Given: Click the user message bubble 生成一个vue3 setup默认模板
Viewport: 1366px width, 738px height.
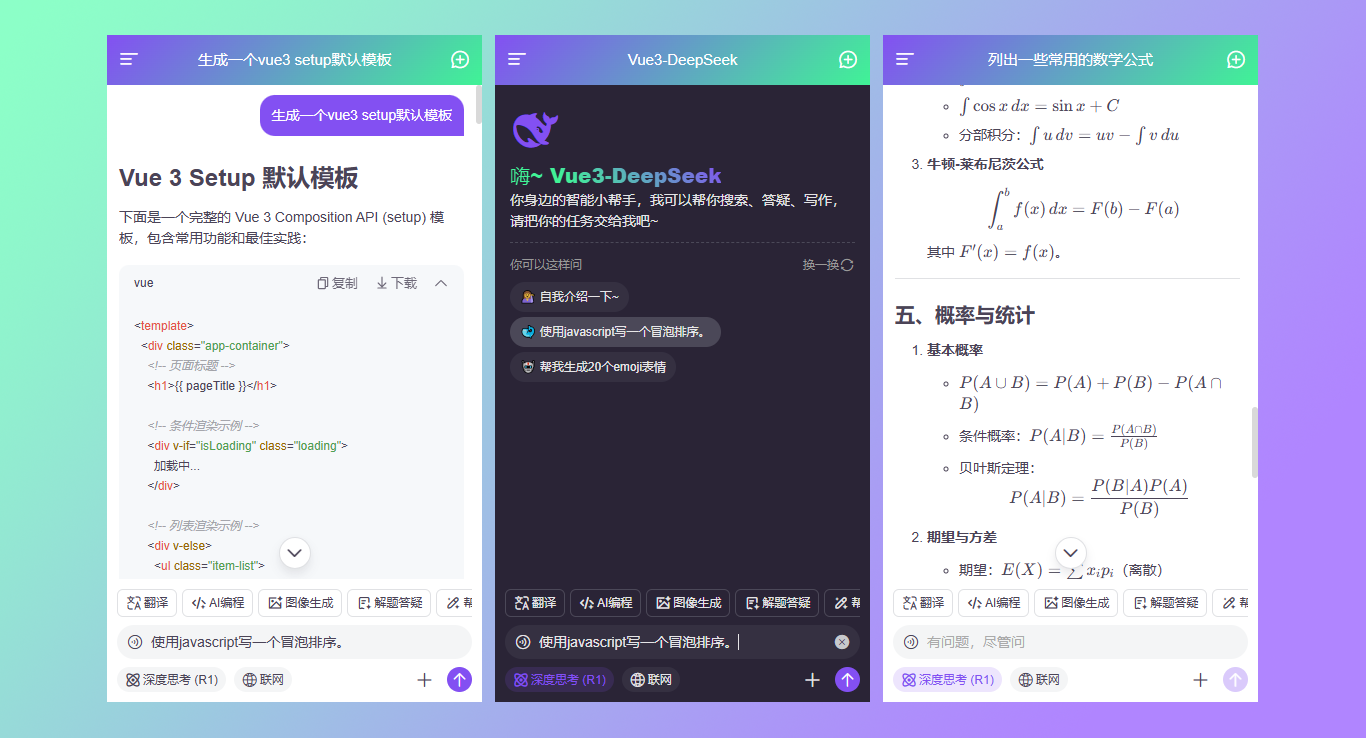Looking at the screenshot, I should [362, 115].
